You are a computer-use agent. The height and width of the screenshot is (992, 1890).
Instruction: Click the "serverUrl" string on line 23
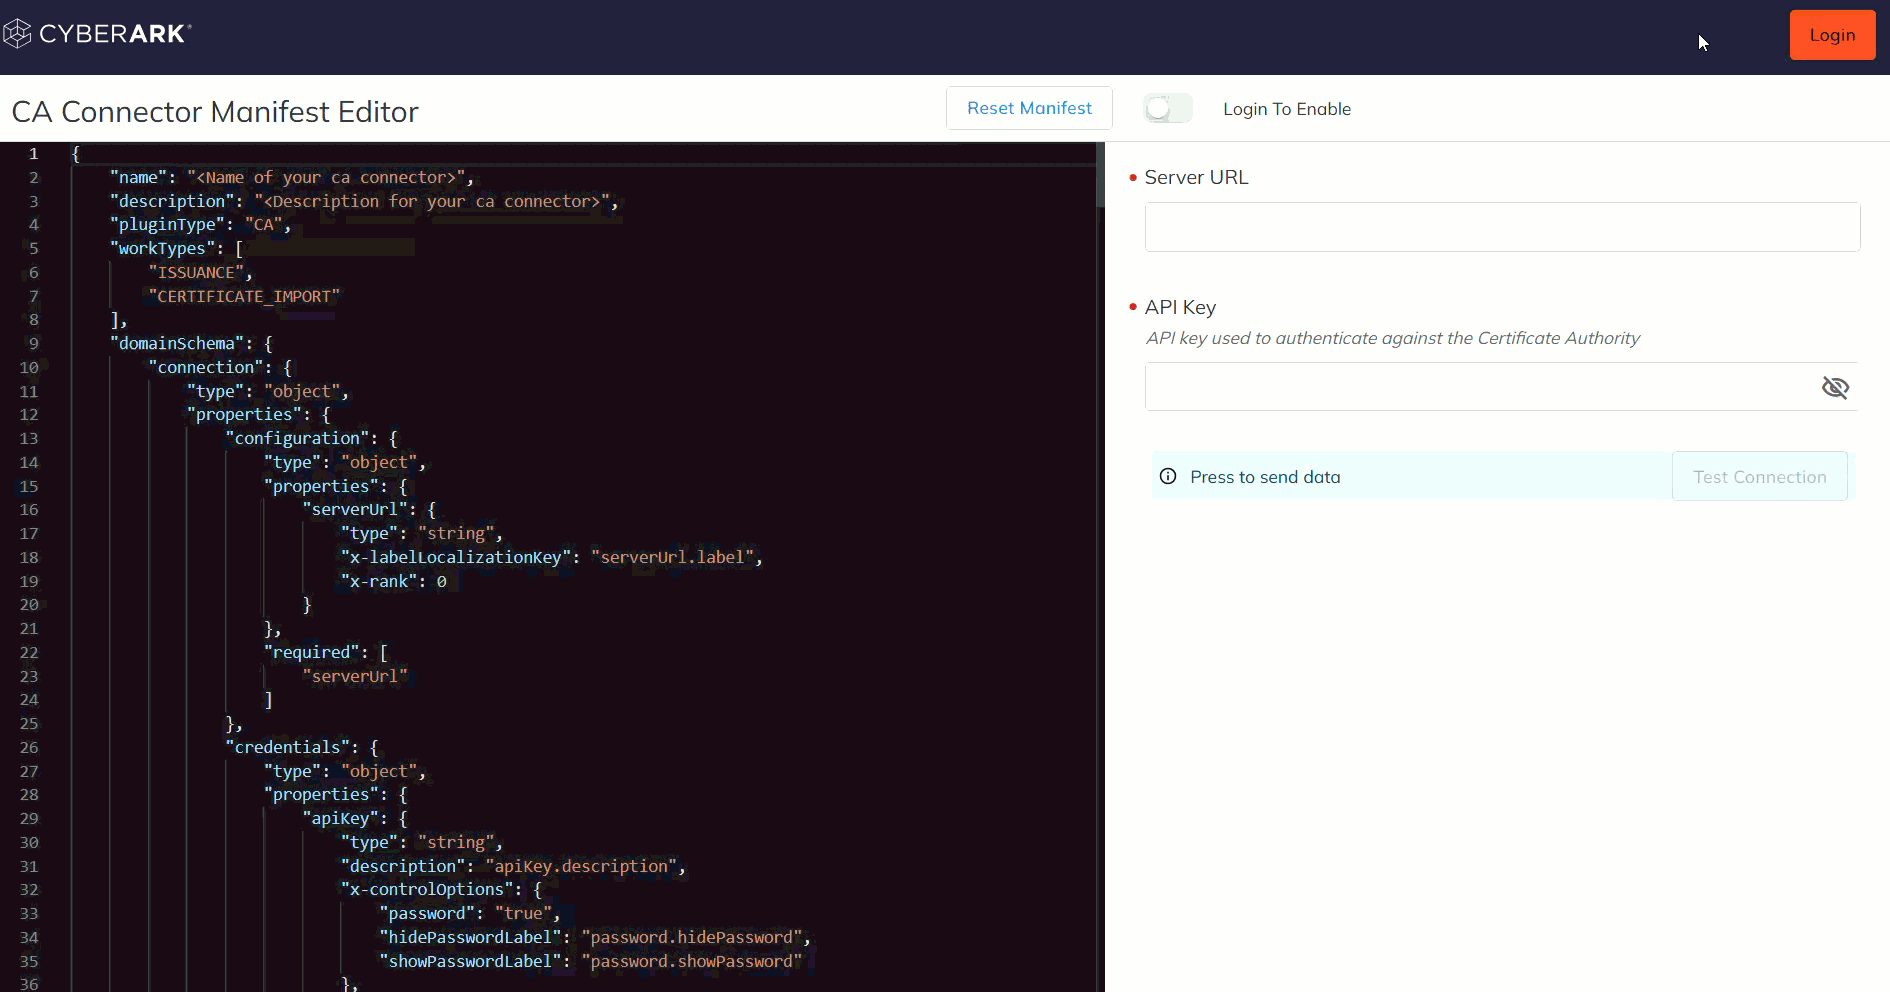click(x=355, y=676)
